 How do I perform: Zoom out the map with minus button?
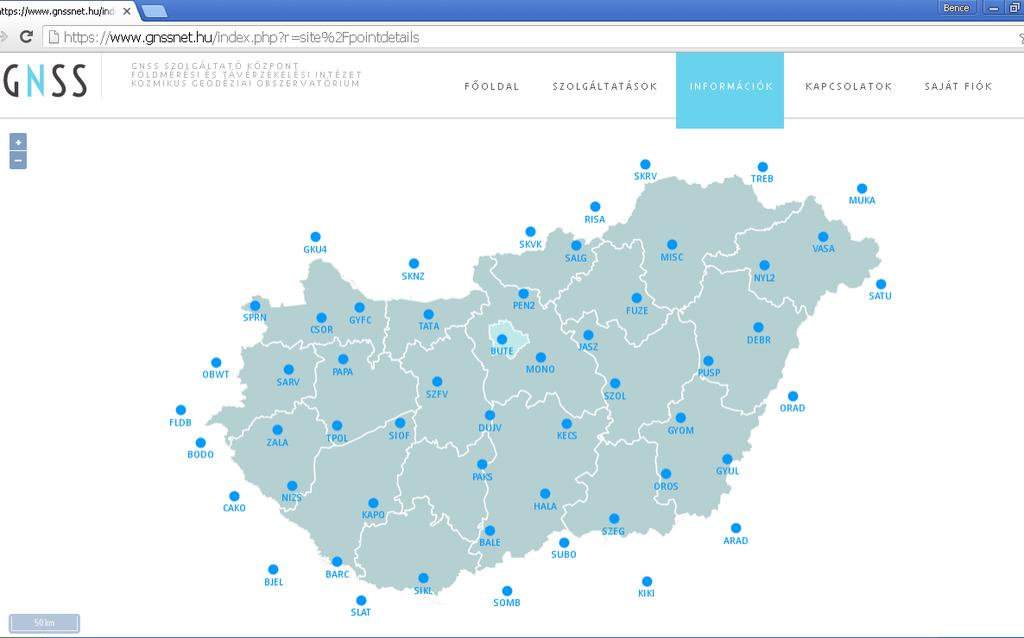pyautogui.click(x=18, y=161)
